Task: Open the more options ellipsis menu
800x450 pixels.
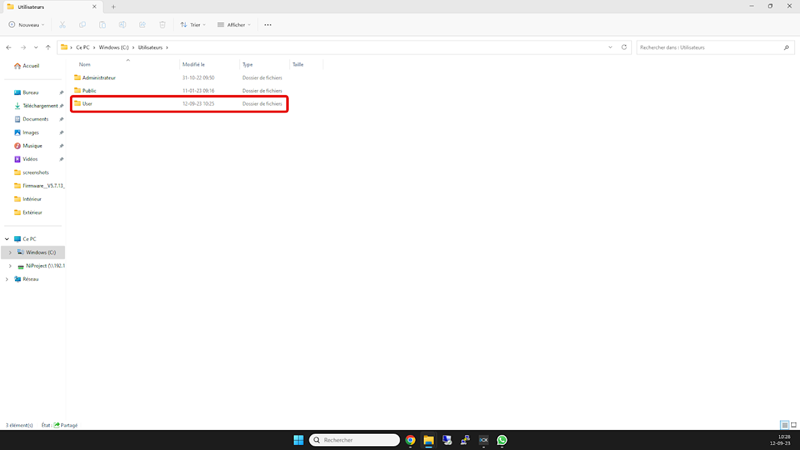Action: (x=268, y=25)
